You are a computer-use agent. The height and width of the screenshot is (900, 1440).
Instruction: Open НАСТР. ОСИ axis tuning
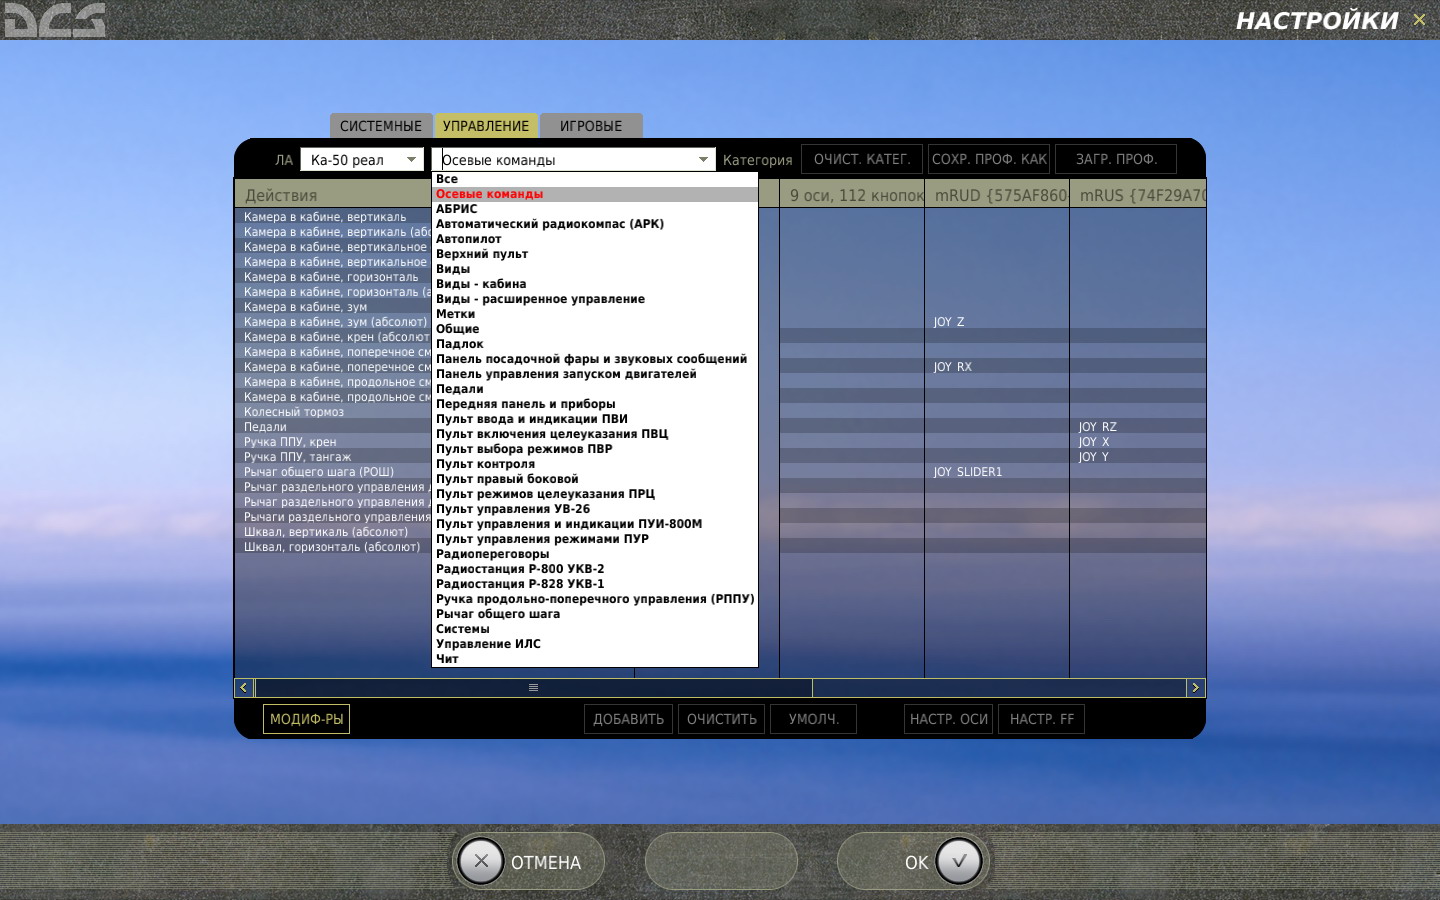click(949, 719)
